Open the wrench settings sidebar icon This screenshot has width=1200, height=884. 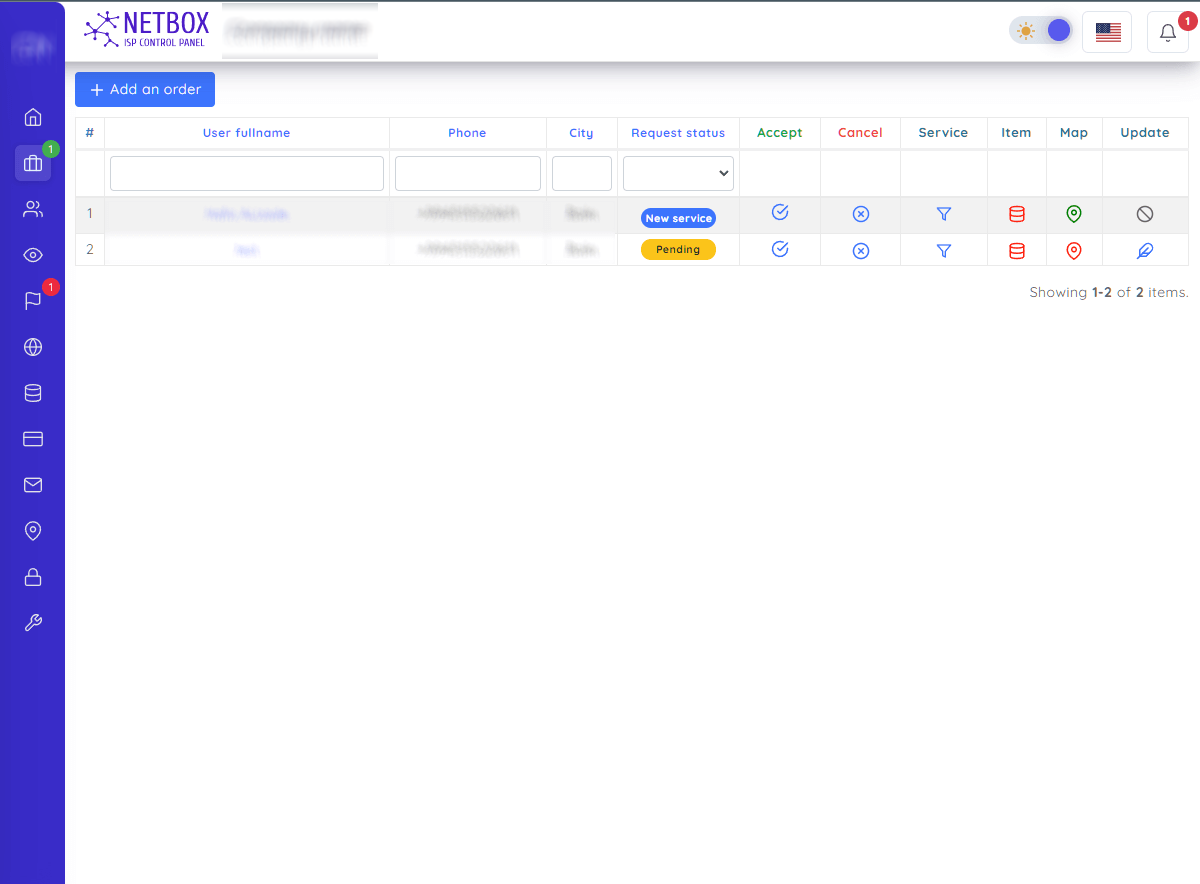(x=33, y=623)
